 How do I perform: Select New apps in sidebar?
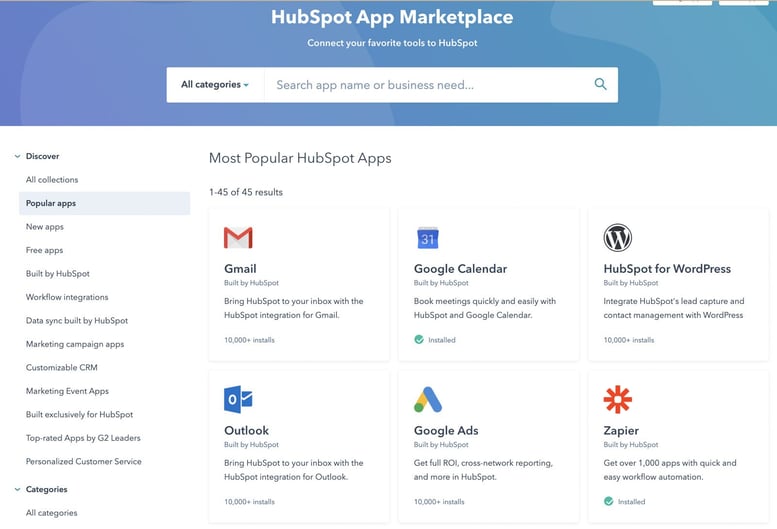[45, 227]
